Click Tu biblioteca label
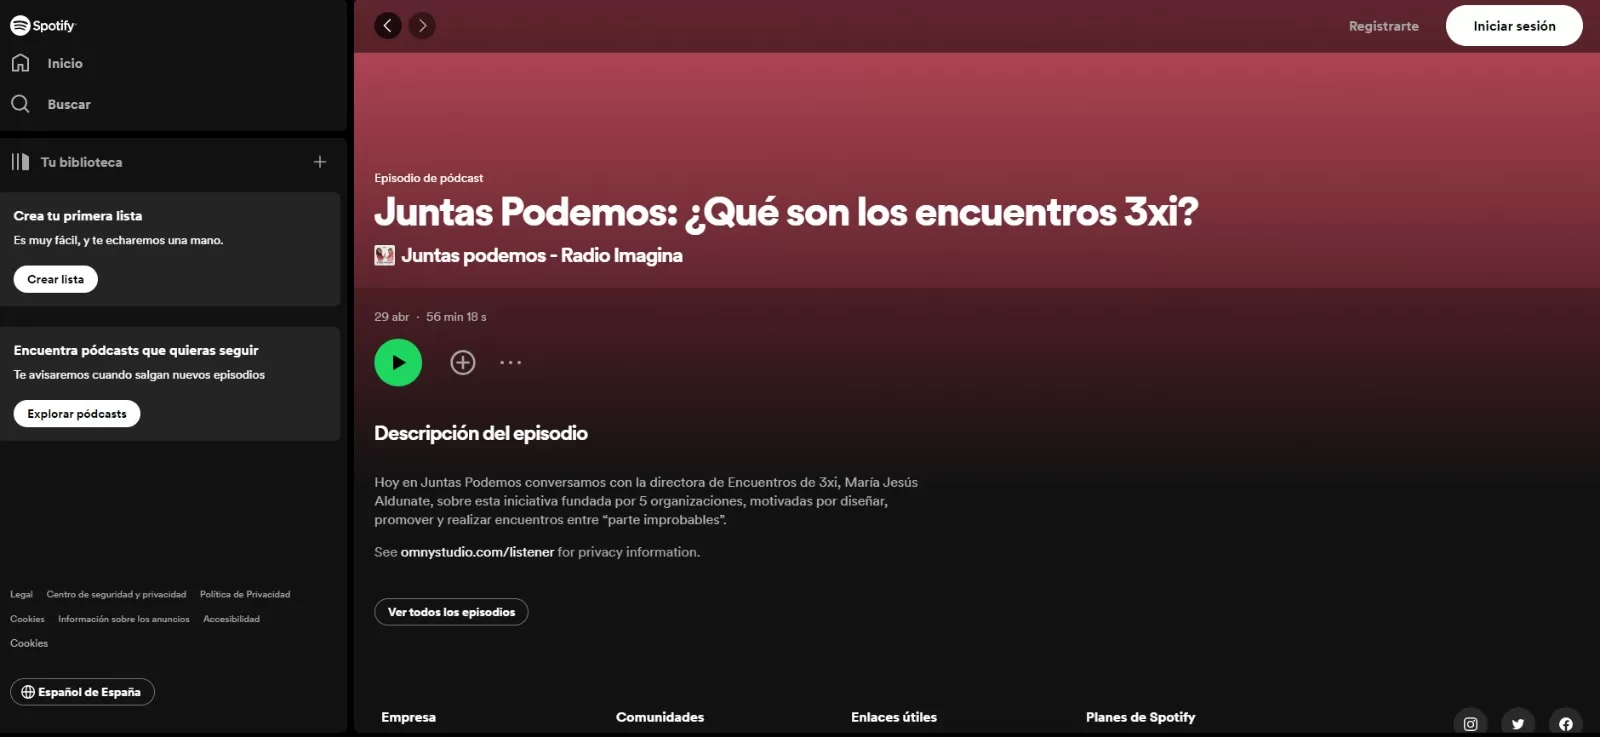1600x737 pixels. pos(81,162)
